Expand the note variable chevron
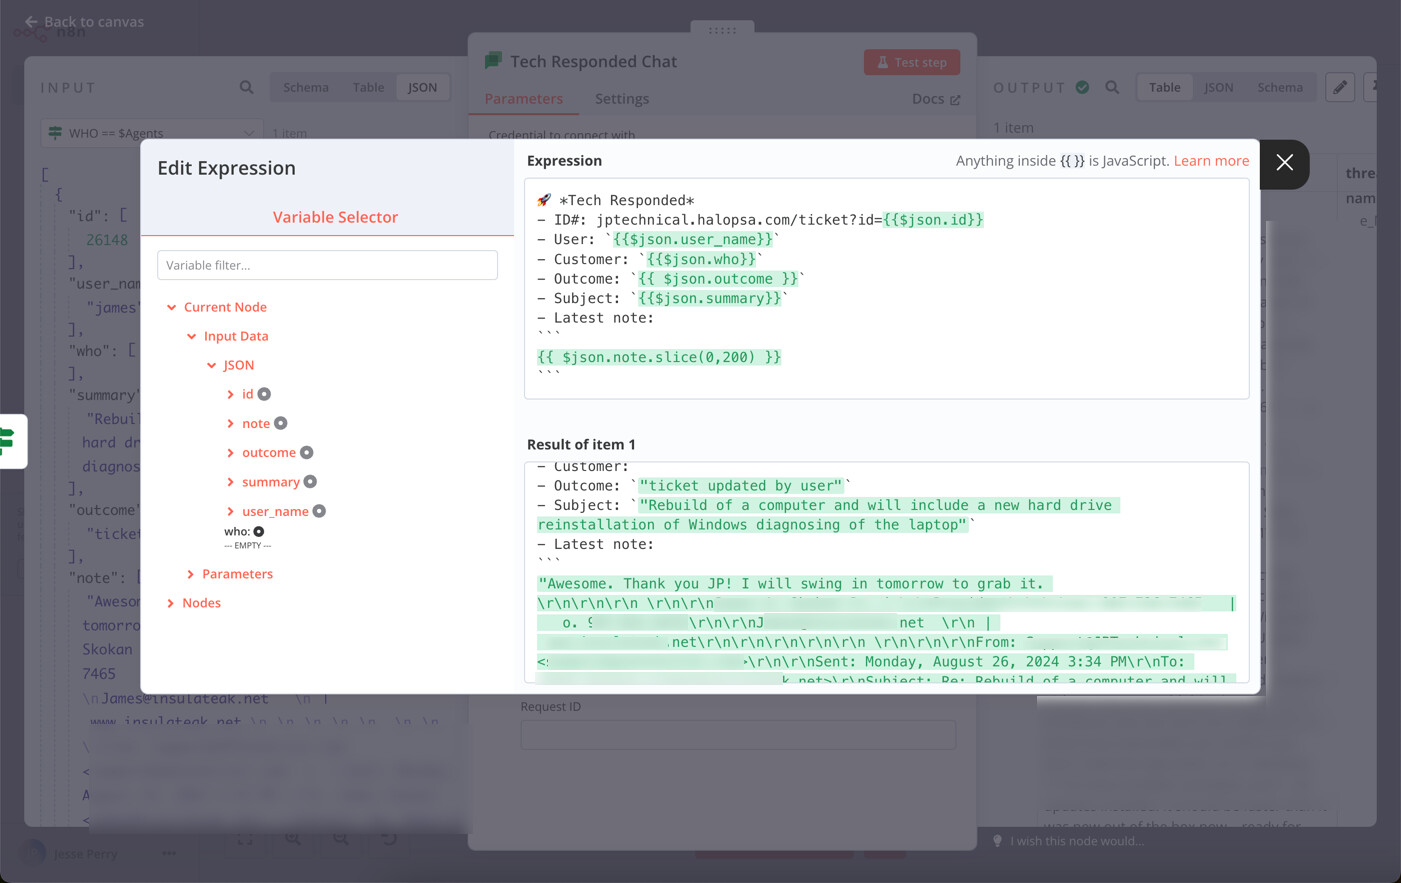 (231, 423)
